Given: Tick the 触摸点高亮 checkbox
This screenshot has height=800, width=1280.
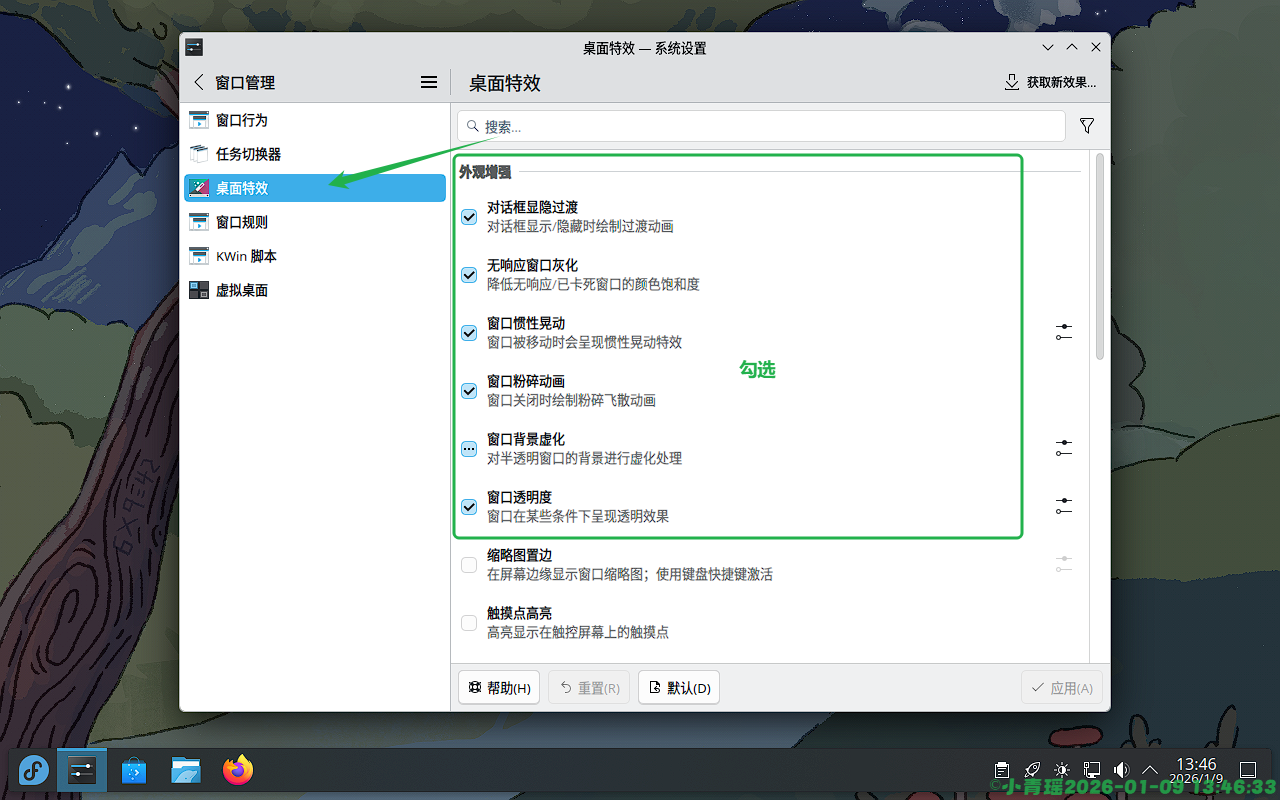Looking at the screenshot, I should pos(469,623).
